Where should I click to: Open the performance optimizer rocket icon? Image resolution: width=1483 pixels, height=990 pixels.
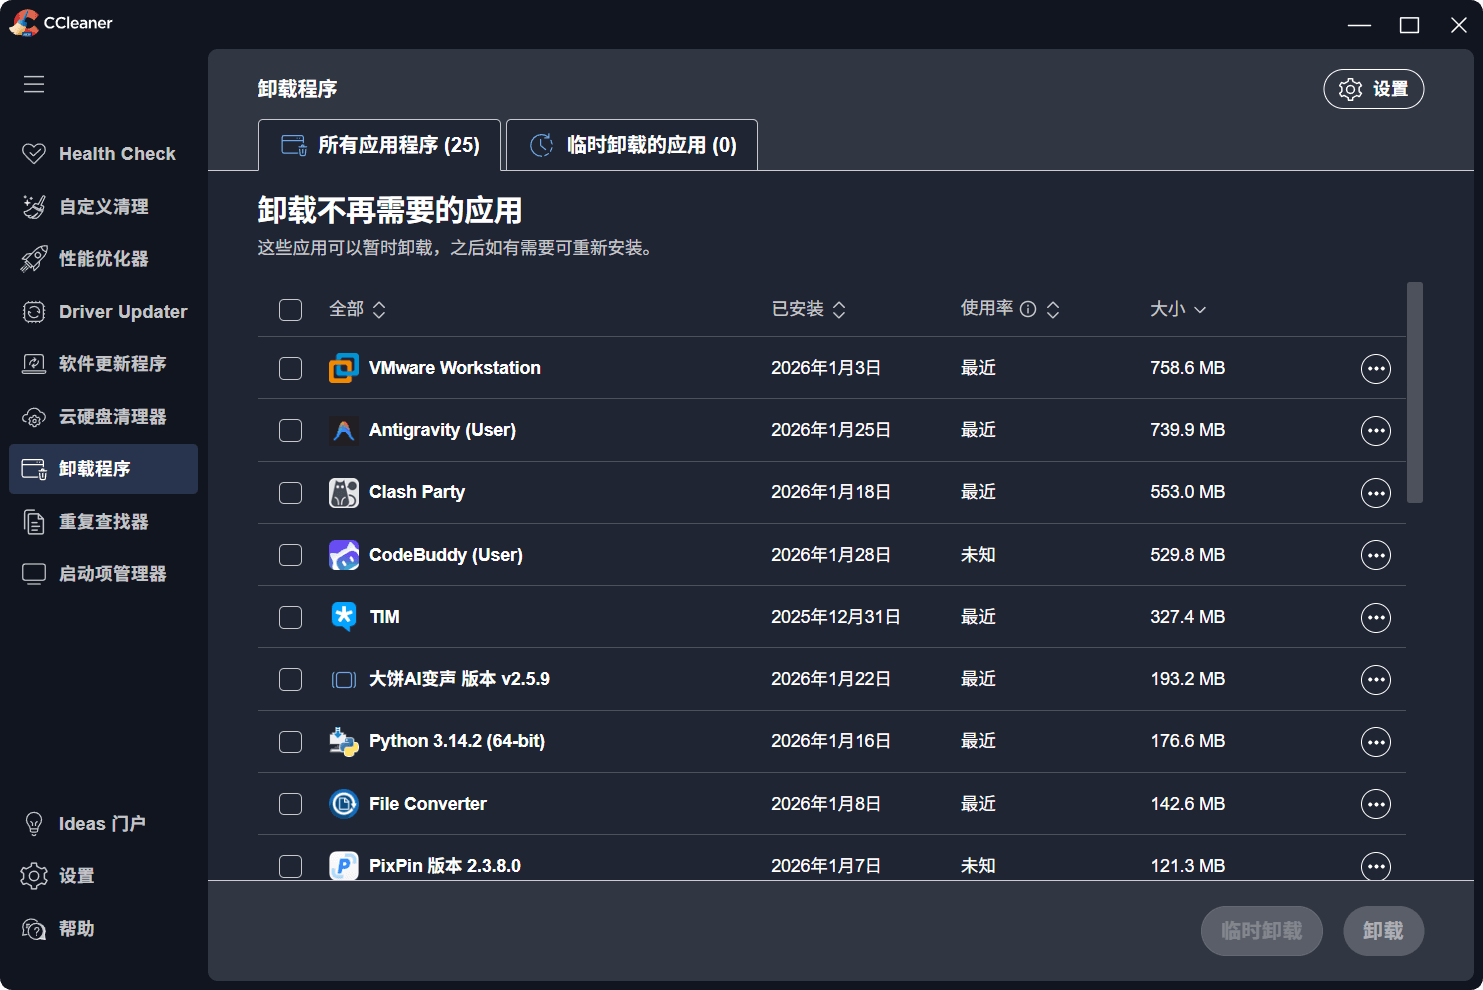(x=34, y=259)
